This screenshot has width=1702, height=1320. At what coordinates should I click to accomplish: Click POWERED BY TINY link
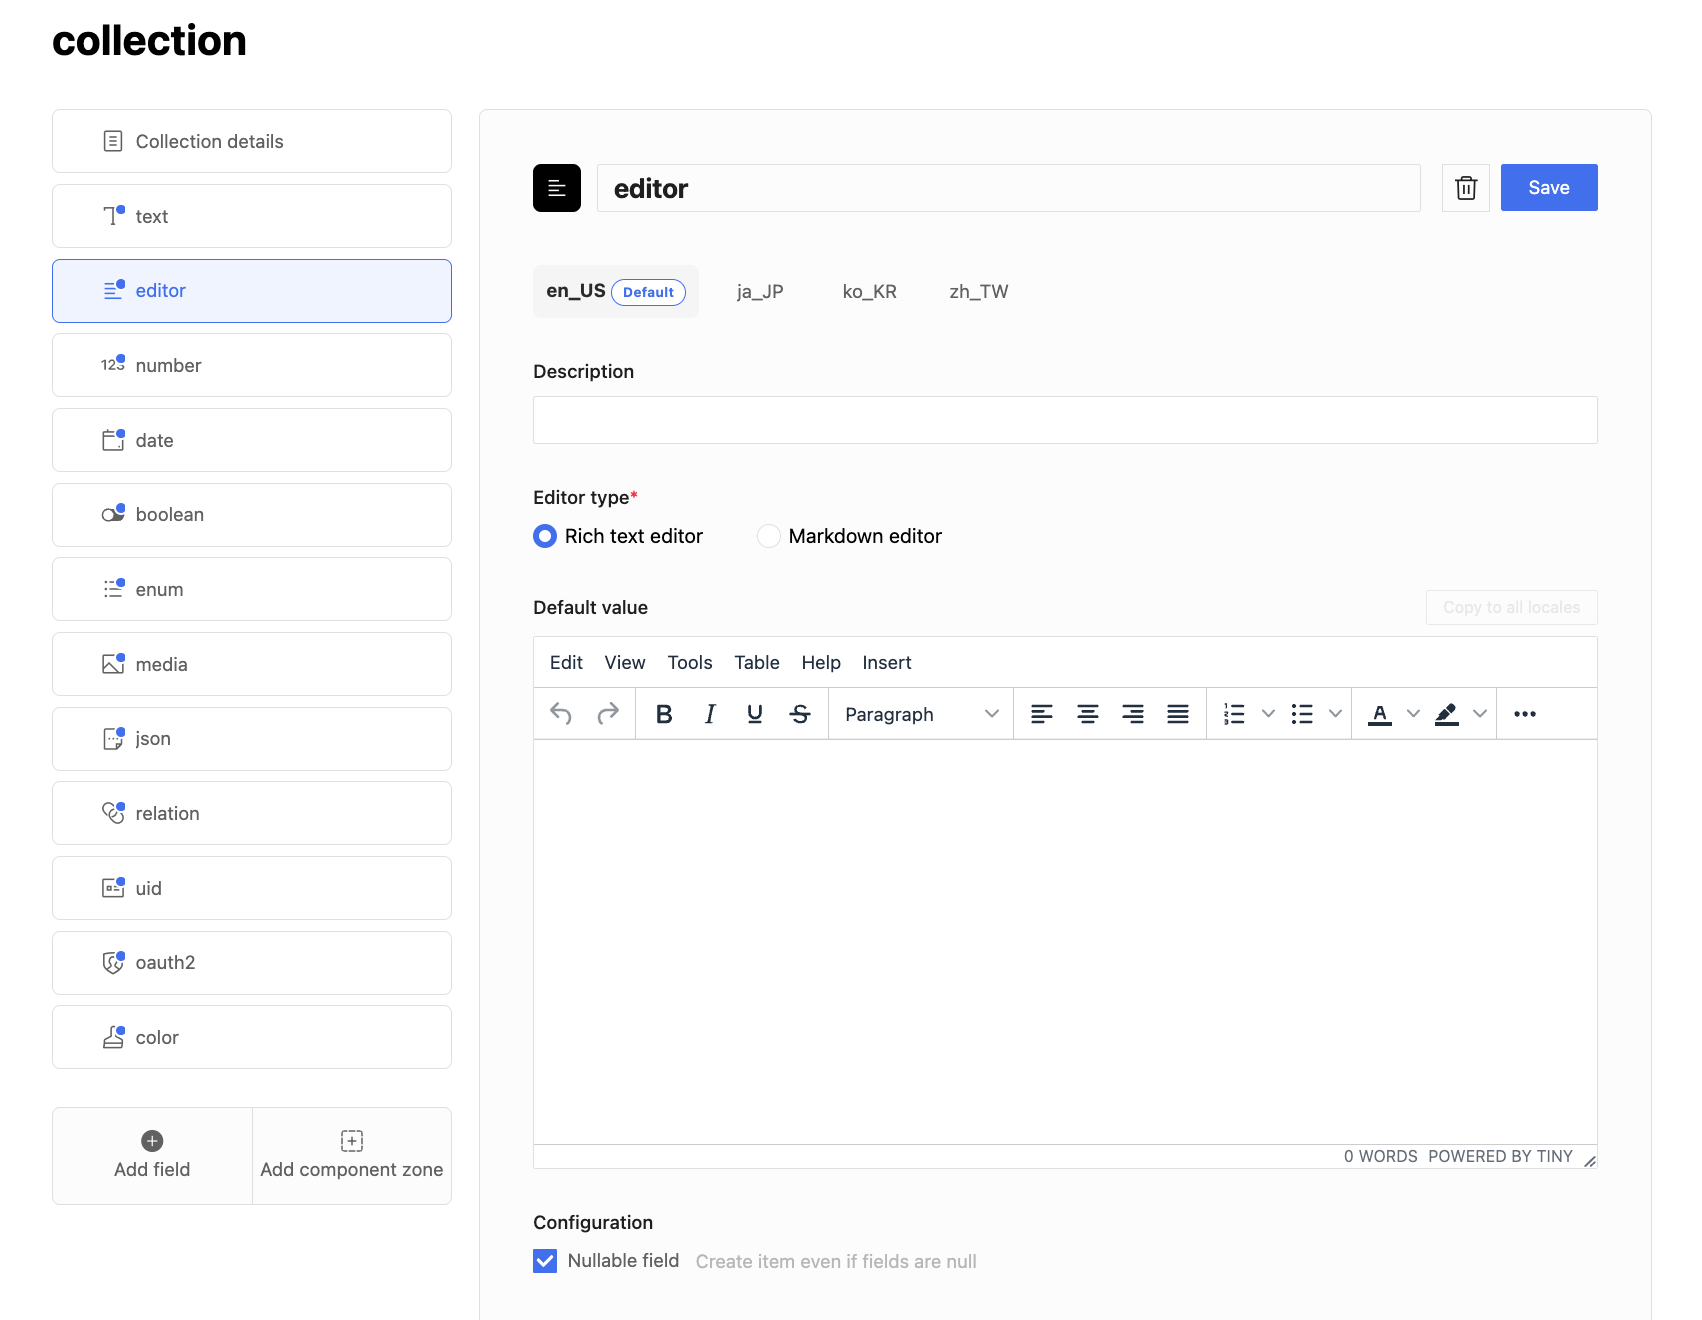(1500, 1157)
